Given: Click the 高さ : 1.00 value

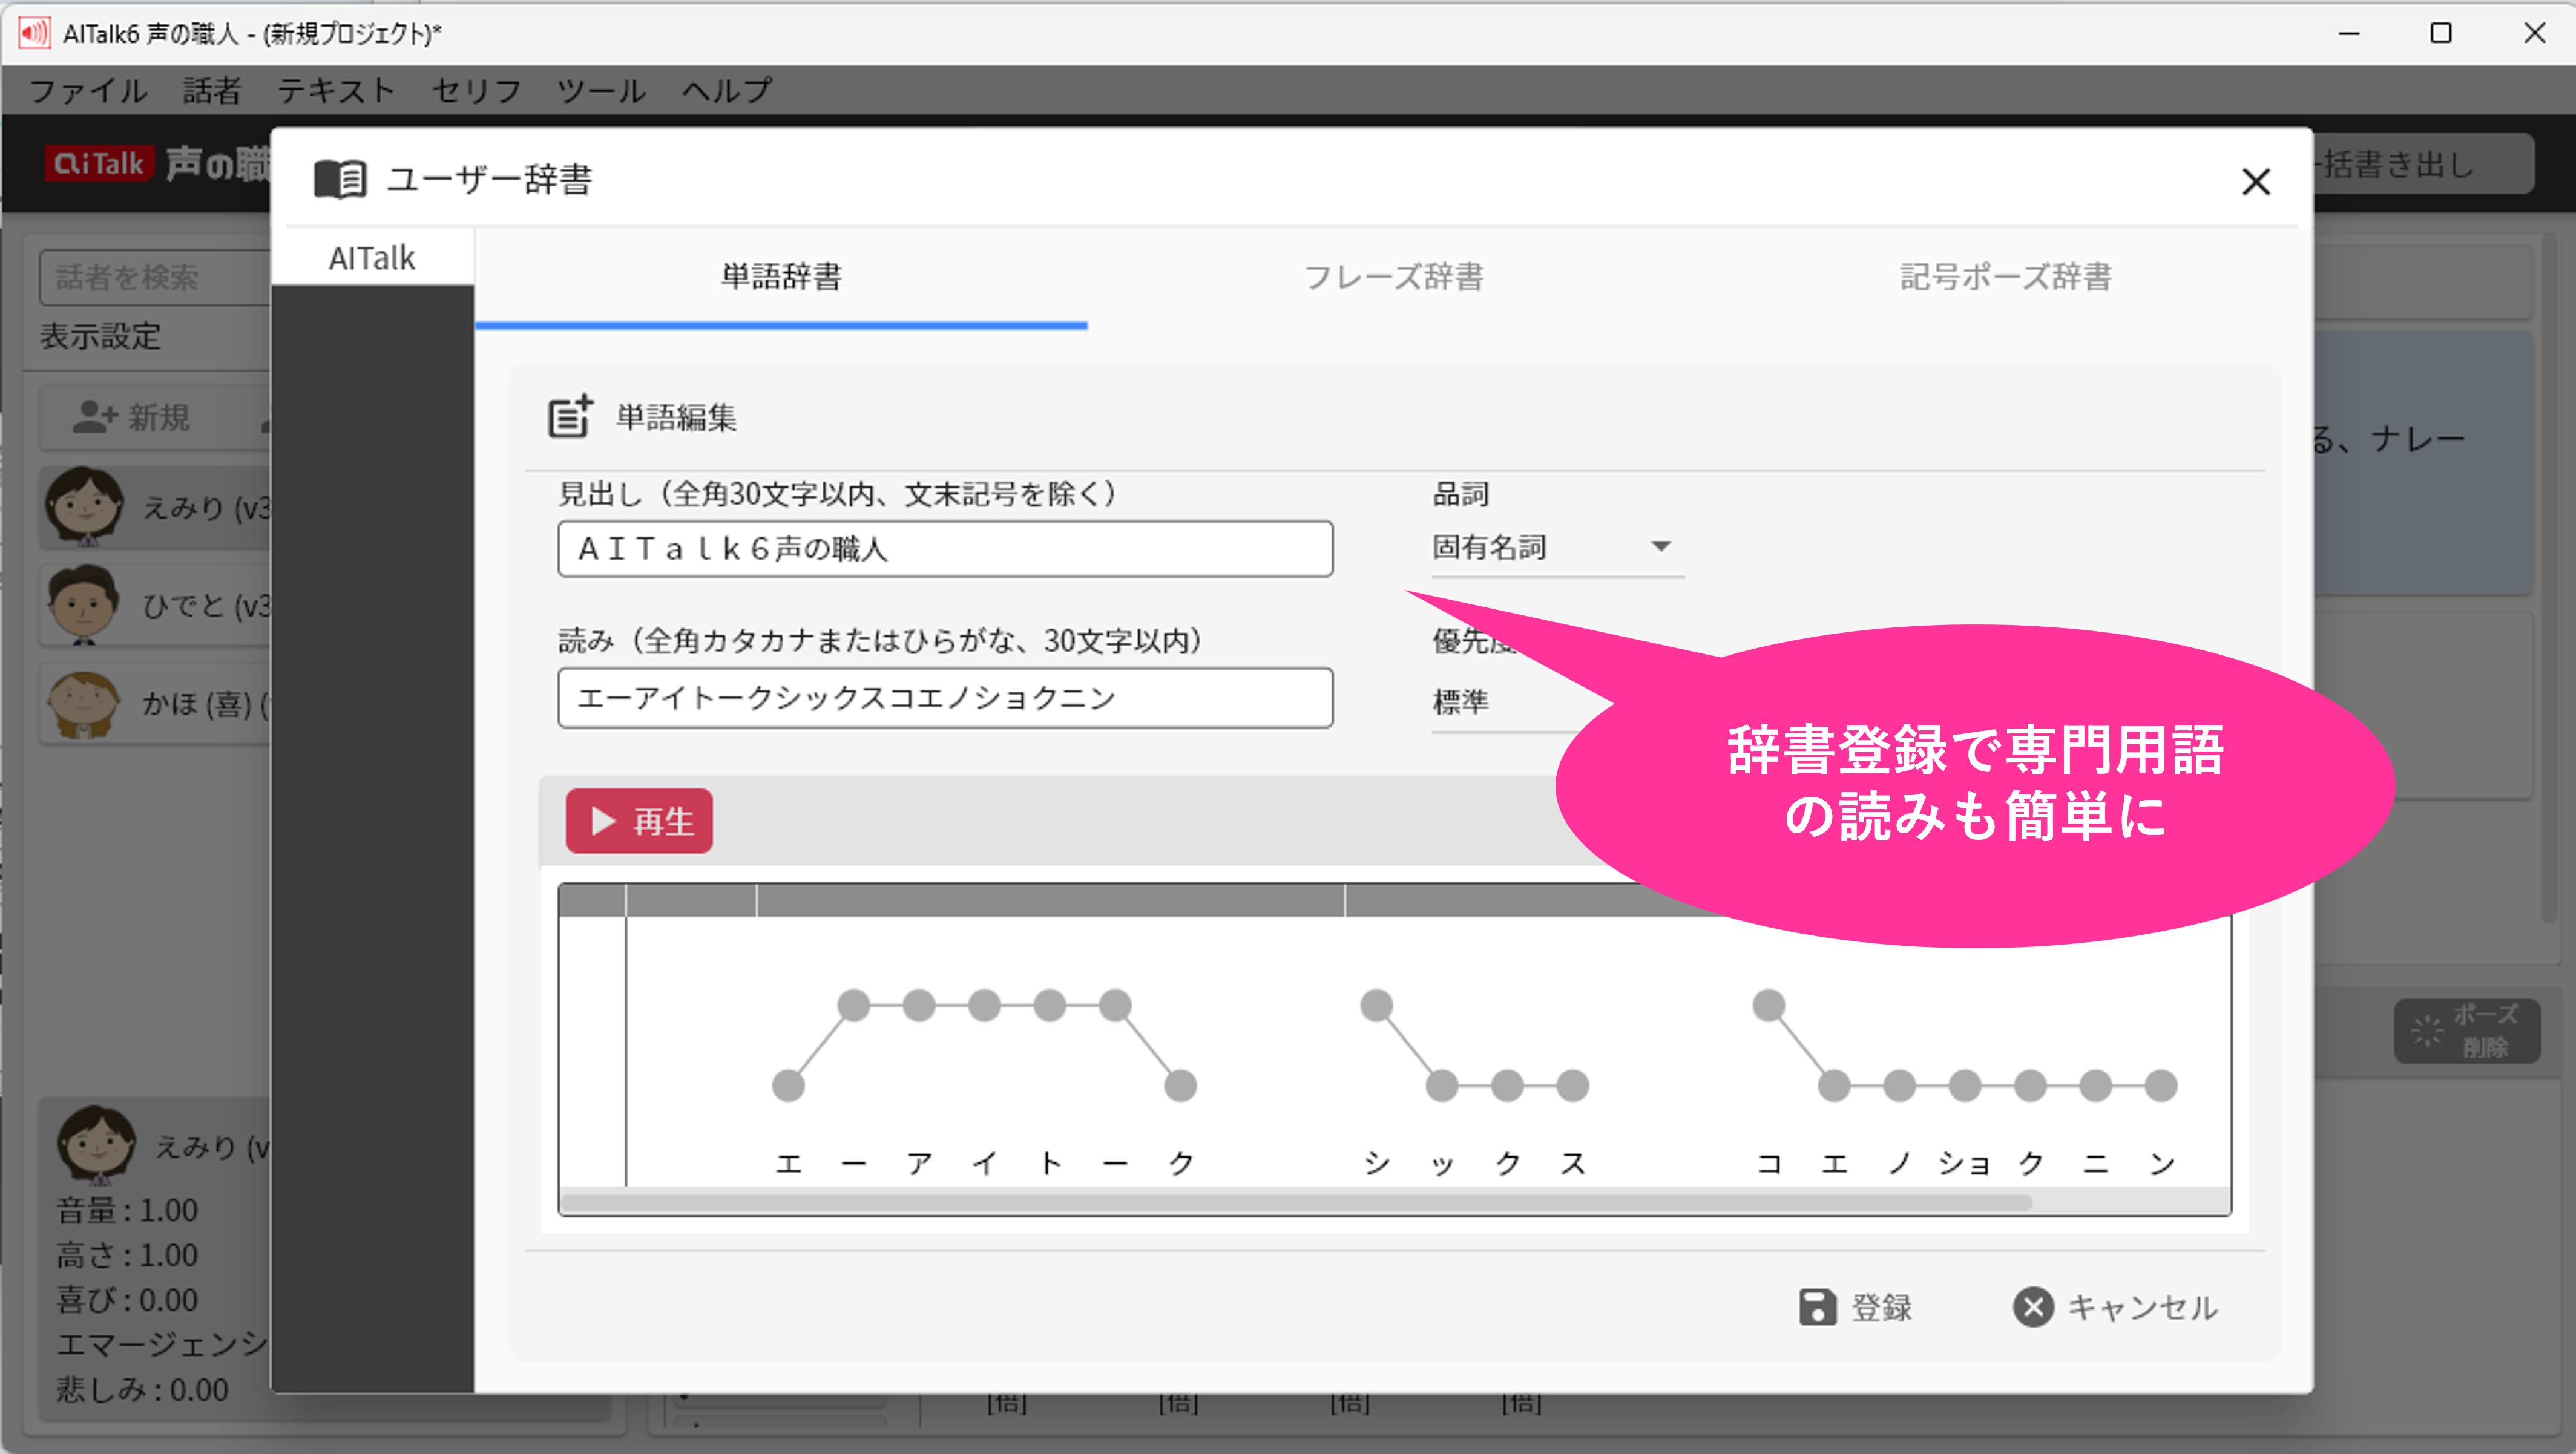Looking at the screenshot, I should pos(127,1256).
